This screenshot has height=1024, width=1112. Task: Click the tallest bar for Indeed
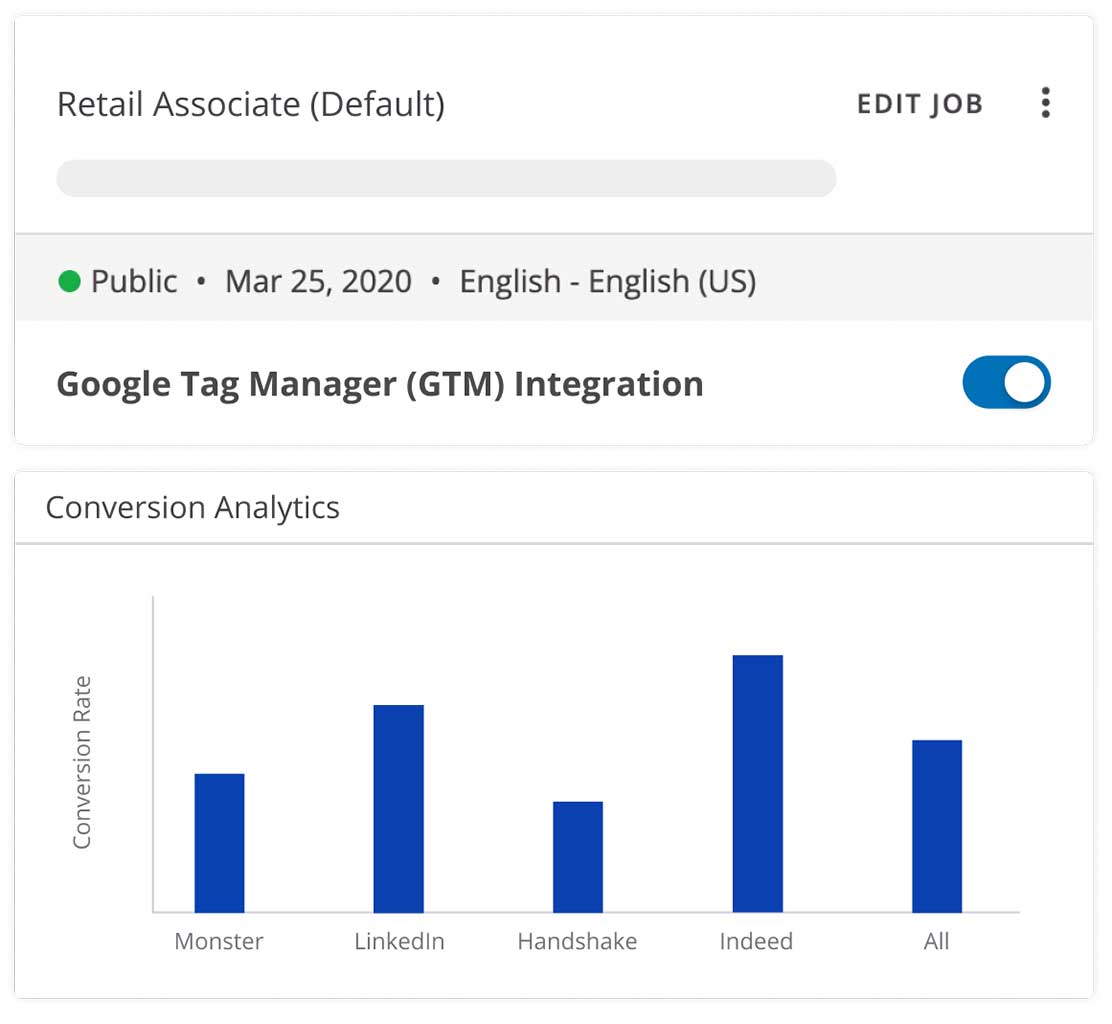pos(757,783)
